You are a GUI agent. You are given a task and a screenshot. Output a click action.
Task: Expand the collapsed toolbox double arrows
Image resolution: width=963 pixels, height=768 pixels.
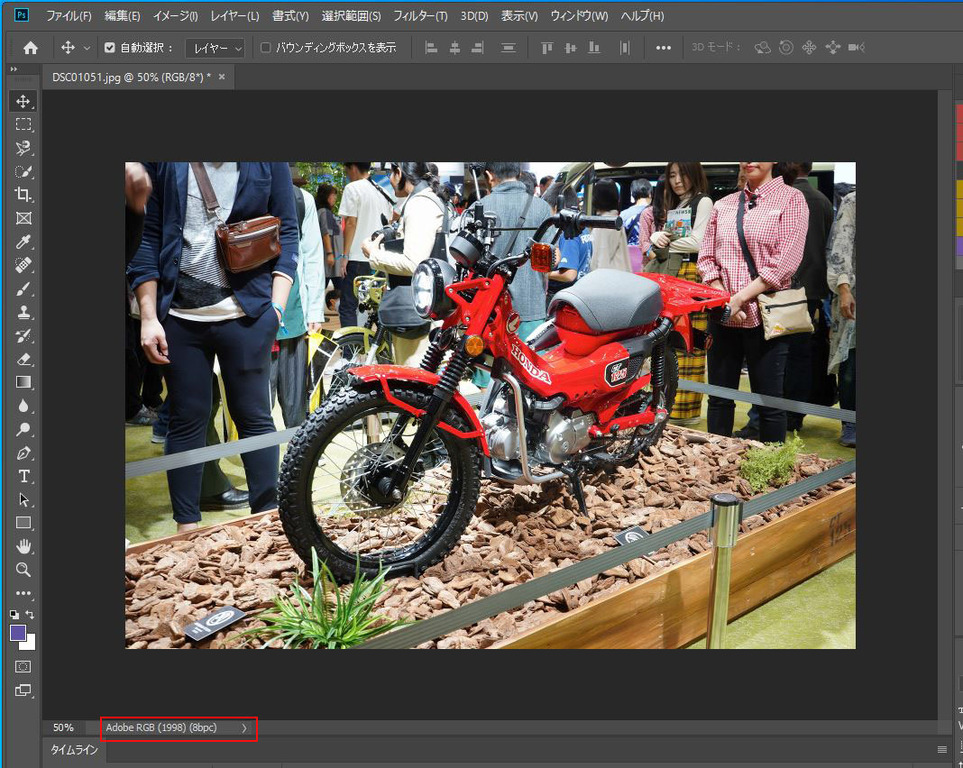14,69
